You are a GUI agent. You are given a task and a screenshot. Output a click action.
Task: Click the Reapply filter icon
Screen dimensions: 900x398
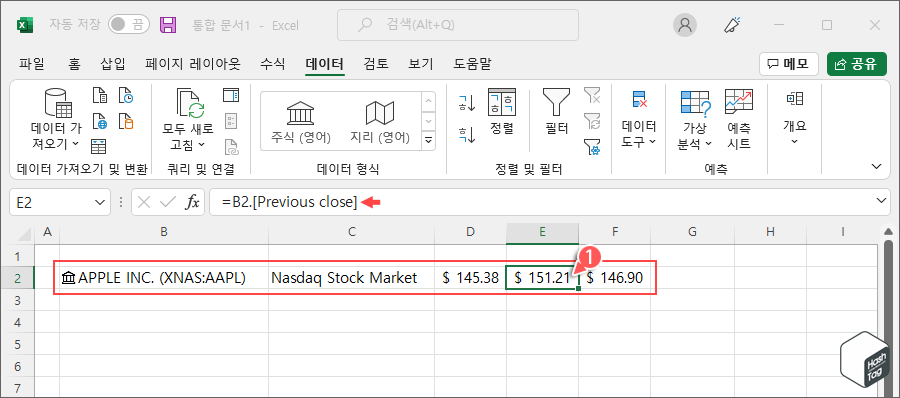(592, 121)
